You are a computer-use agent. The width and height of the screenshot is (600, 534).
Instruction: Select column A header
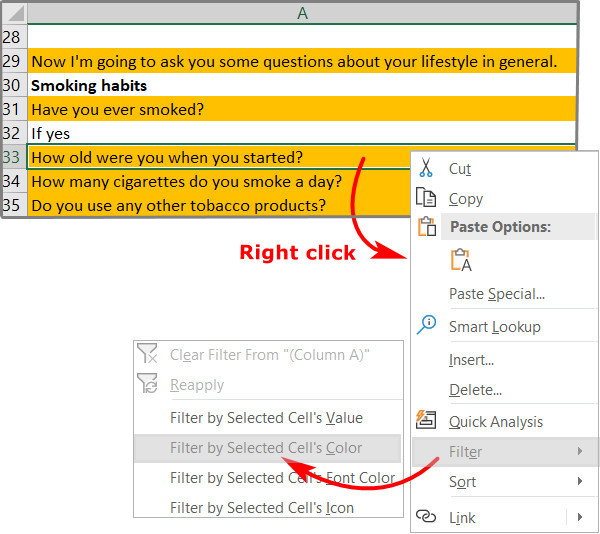[x=302, y=13]
